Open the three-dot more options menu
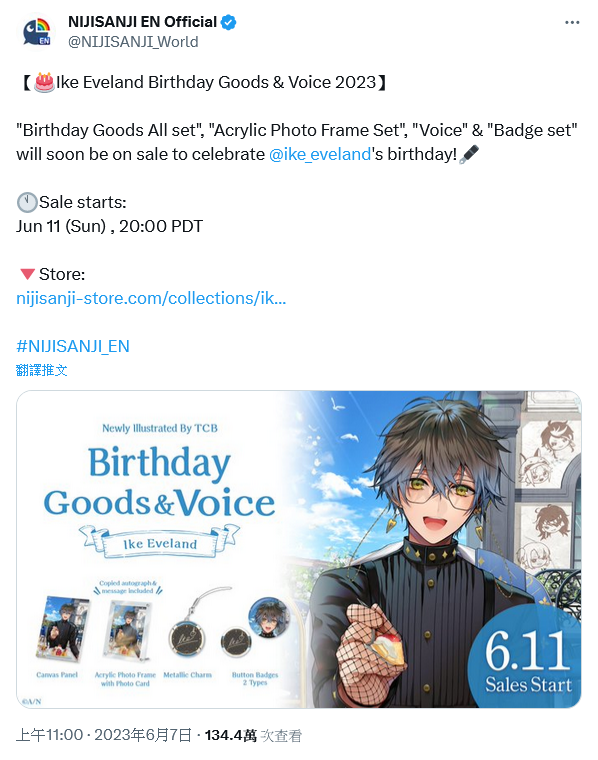Image resolution: width=598 pixels, height=760 pixels. [572, 22]
